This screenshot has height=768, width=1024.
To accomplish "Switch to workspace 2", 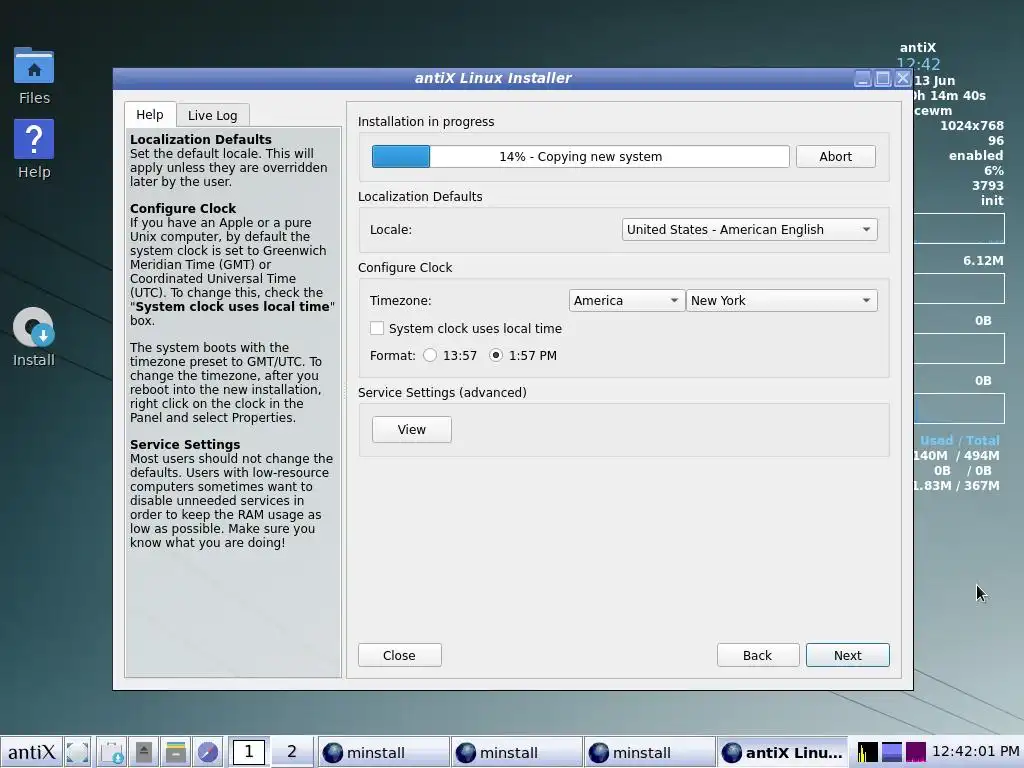I will [292, 752].
